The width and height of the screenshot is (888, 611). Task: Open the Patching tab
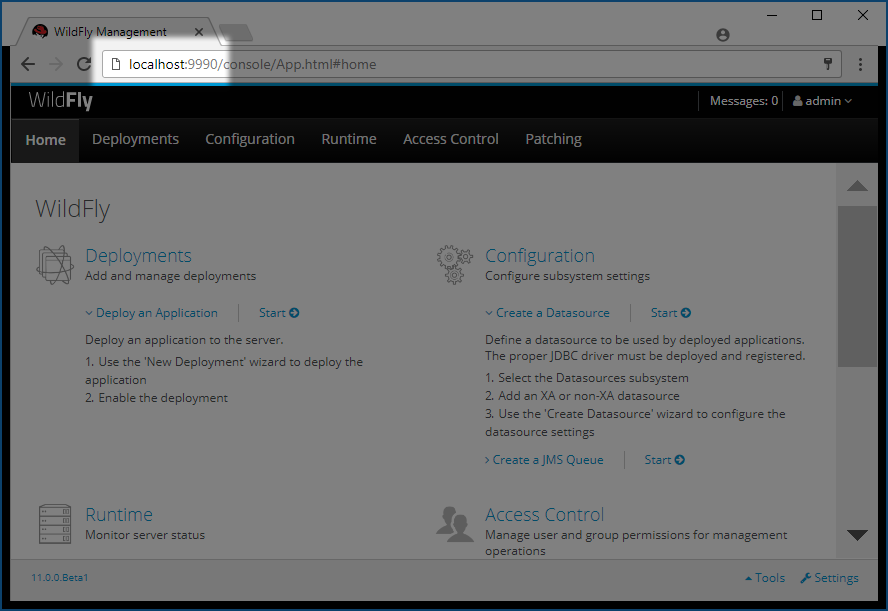coord(553,139)
